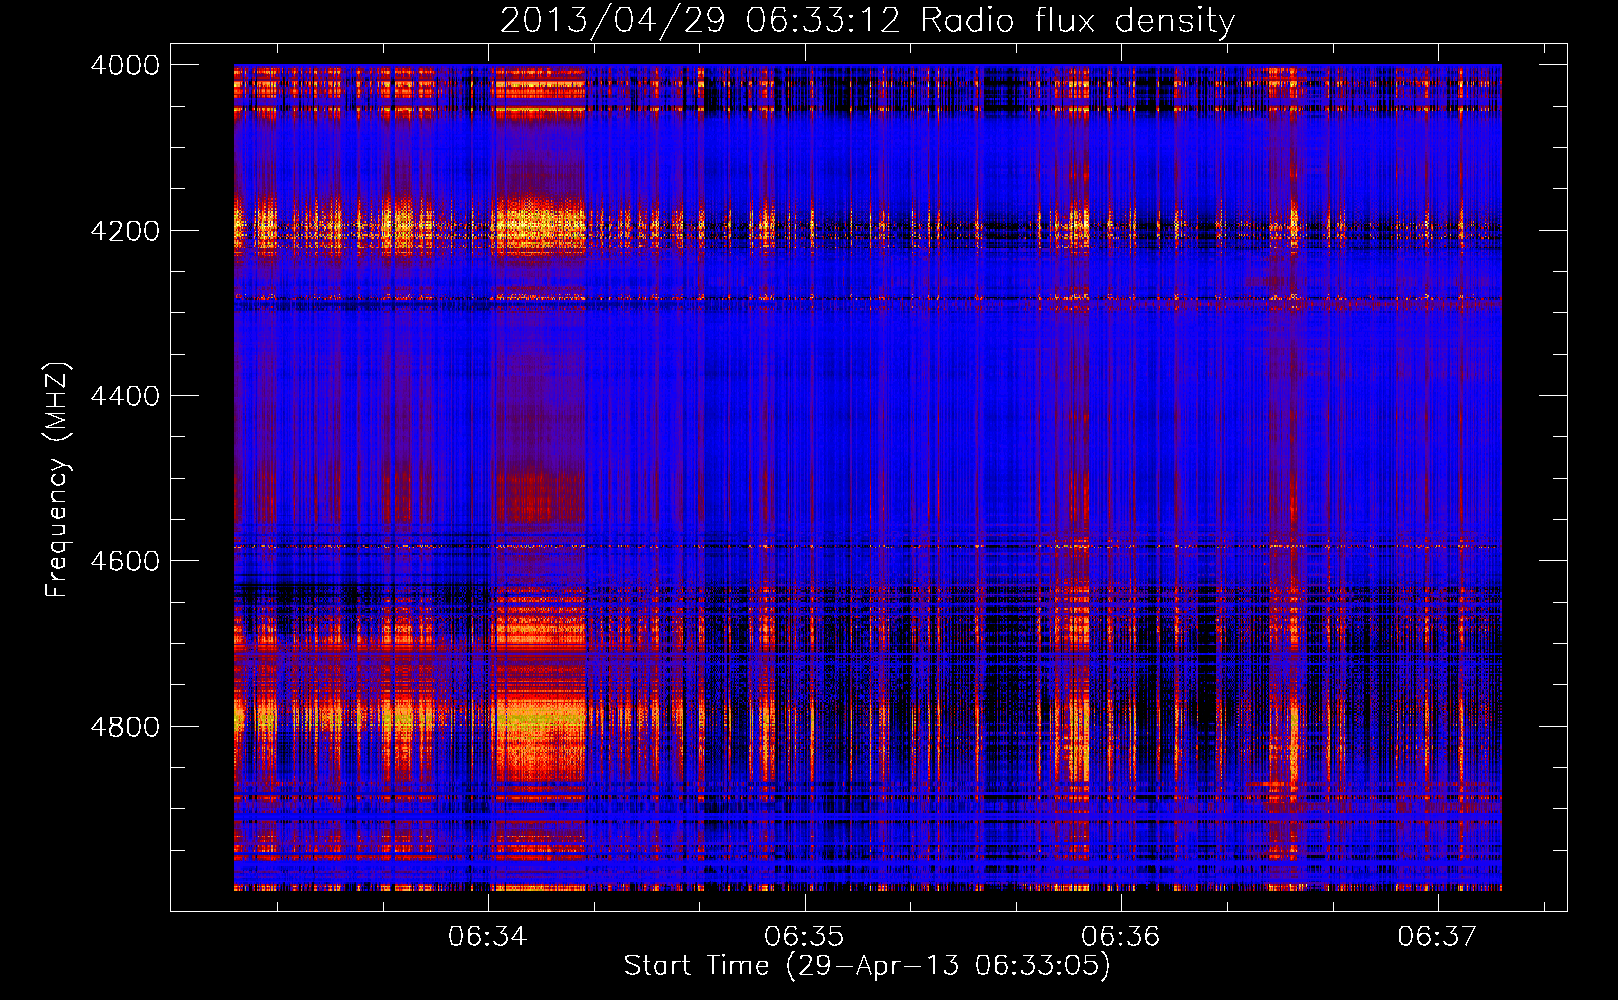Click the '4400' frequency axis label

[x=125, y=396]
